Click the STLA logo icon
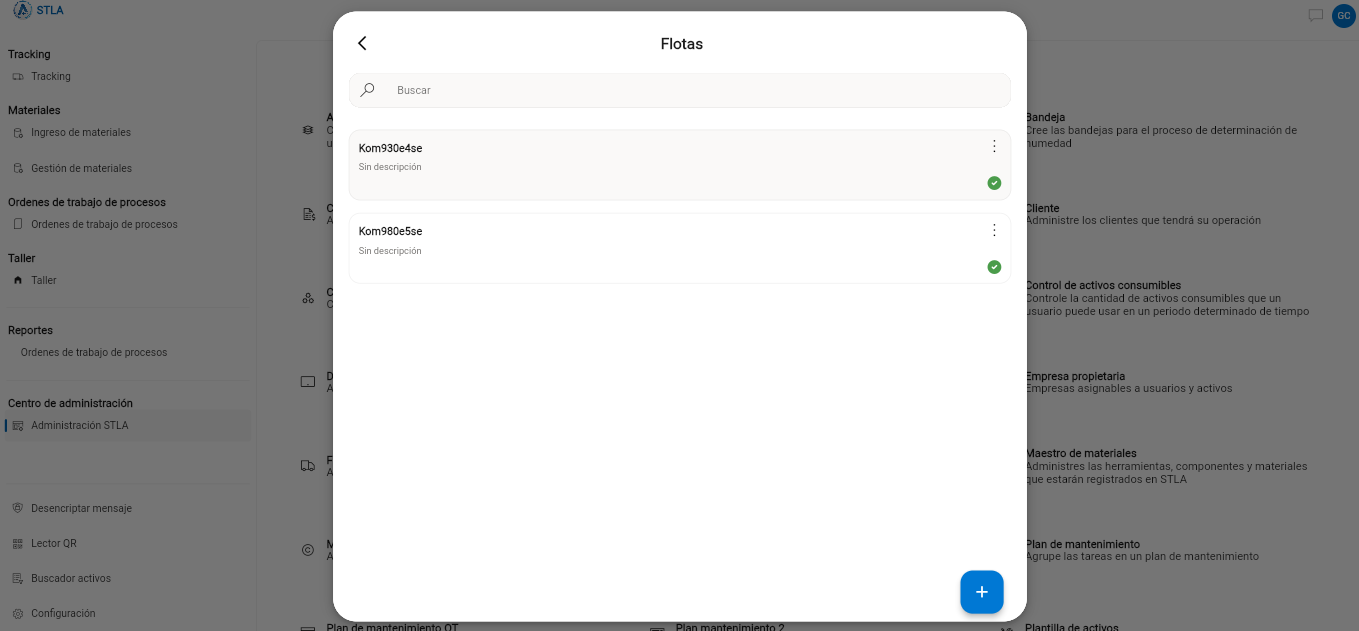The width and height of the screenshot is (1359, 631). (22, 10)
